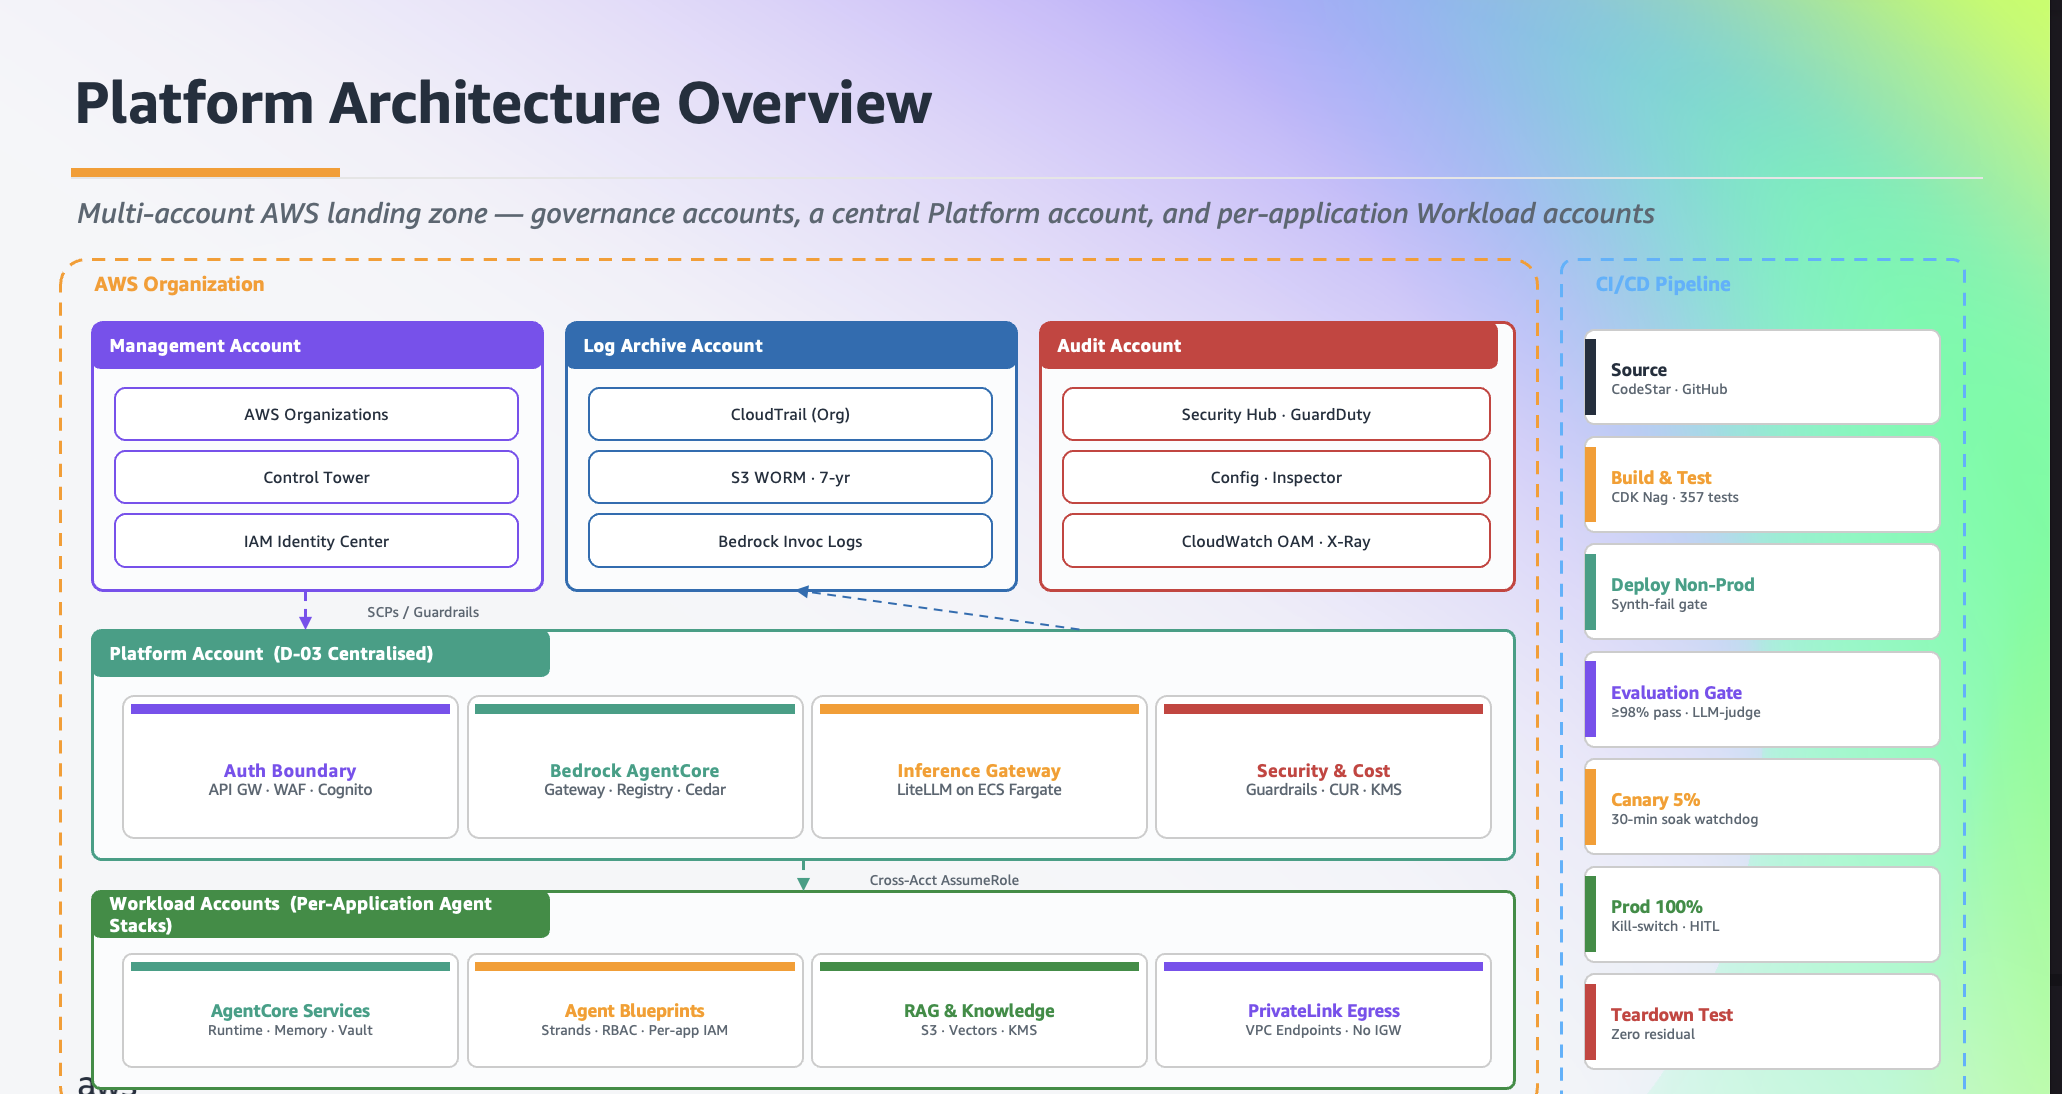The image size is (2062, 1094).
Task: Click the "≥98% pass · LLM-judge" text
Action: (1686, 712)
